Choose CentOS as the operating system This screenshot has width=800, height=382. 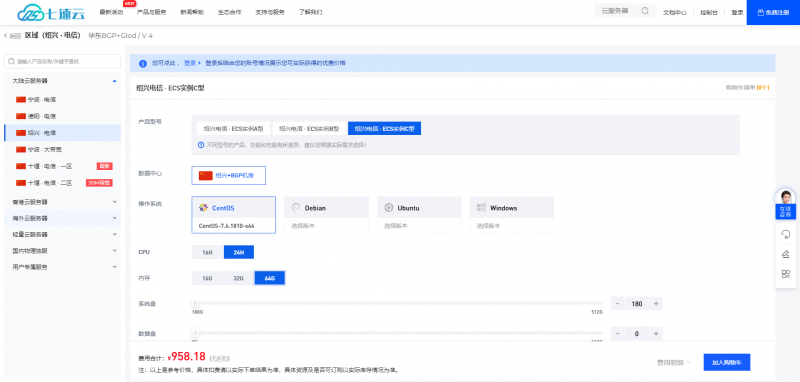pos(234,208)
